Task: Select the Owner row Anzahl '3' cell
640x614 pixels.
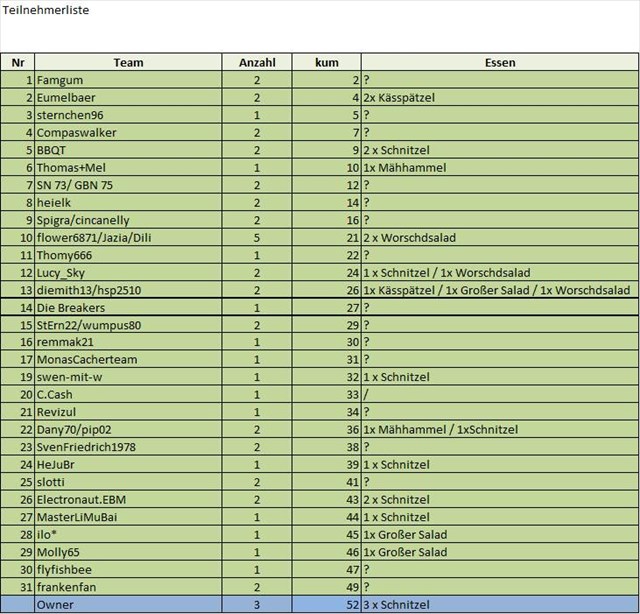Action: pos(257,605)
